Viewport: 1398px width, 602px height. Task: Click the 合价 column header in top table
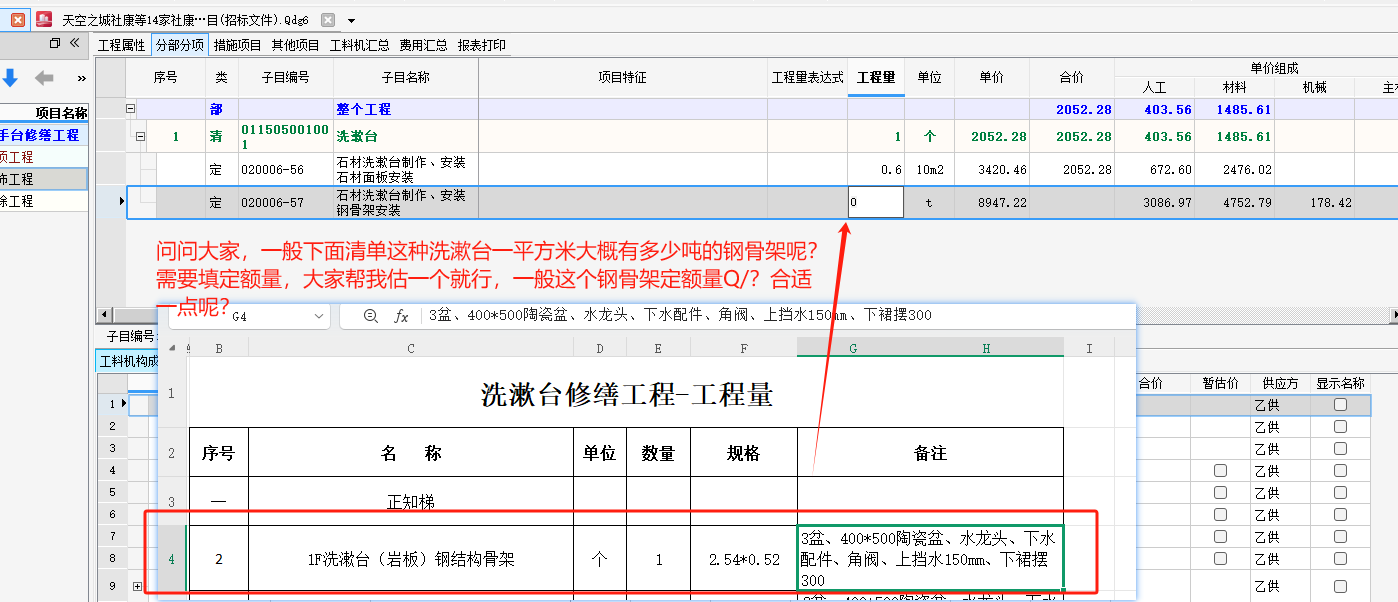click(1072, 78)
